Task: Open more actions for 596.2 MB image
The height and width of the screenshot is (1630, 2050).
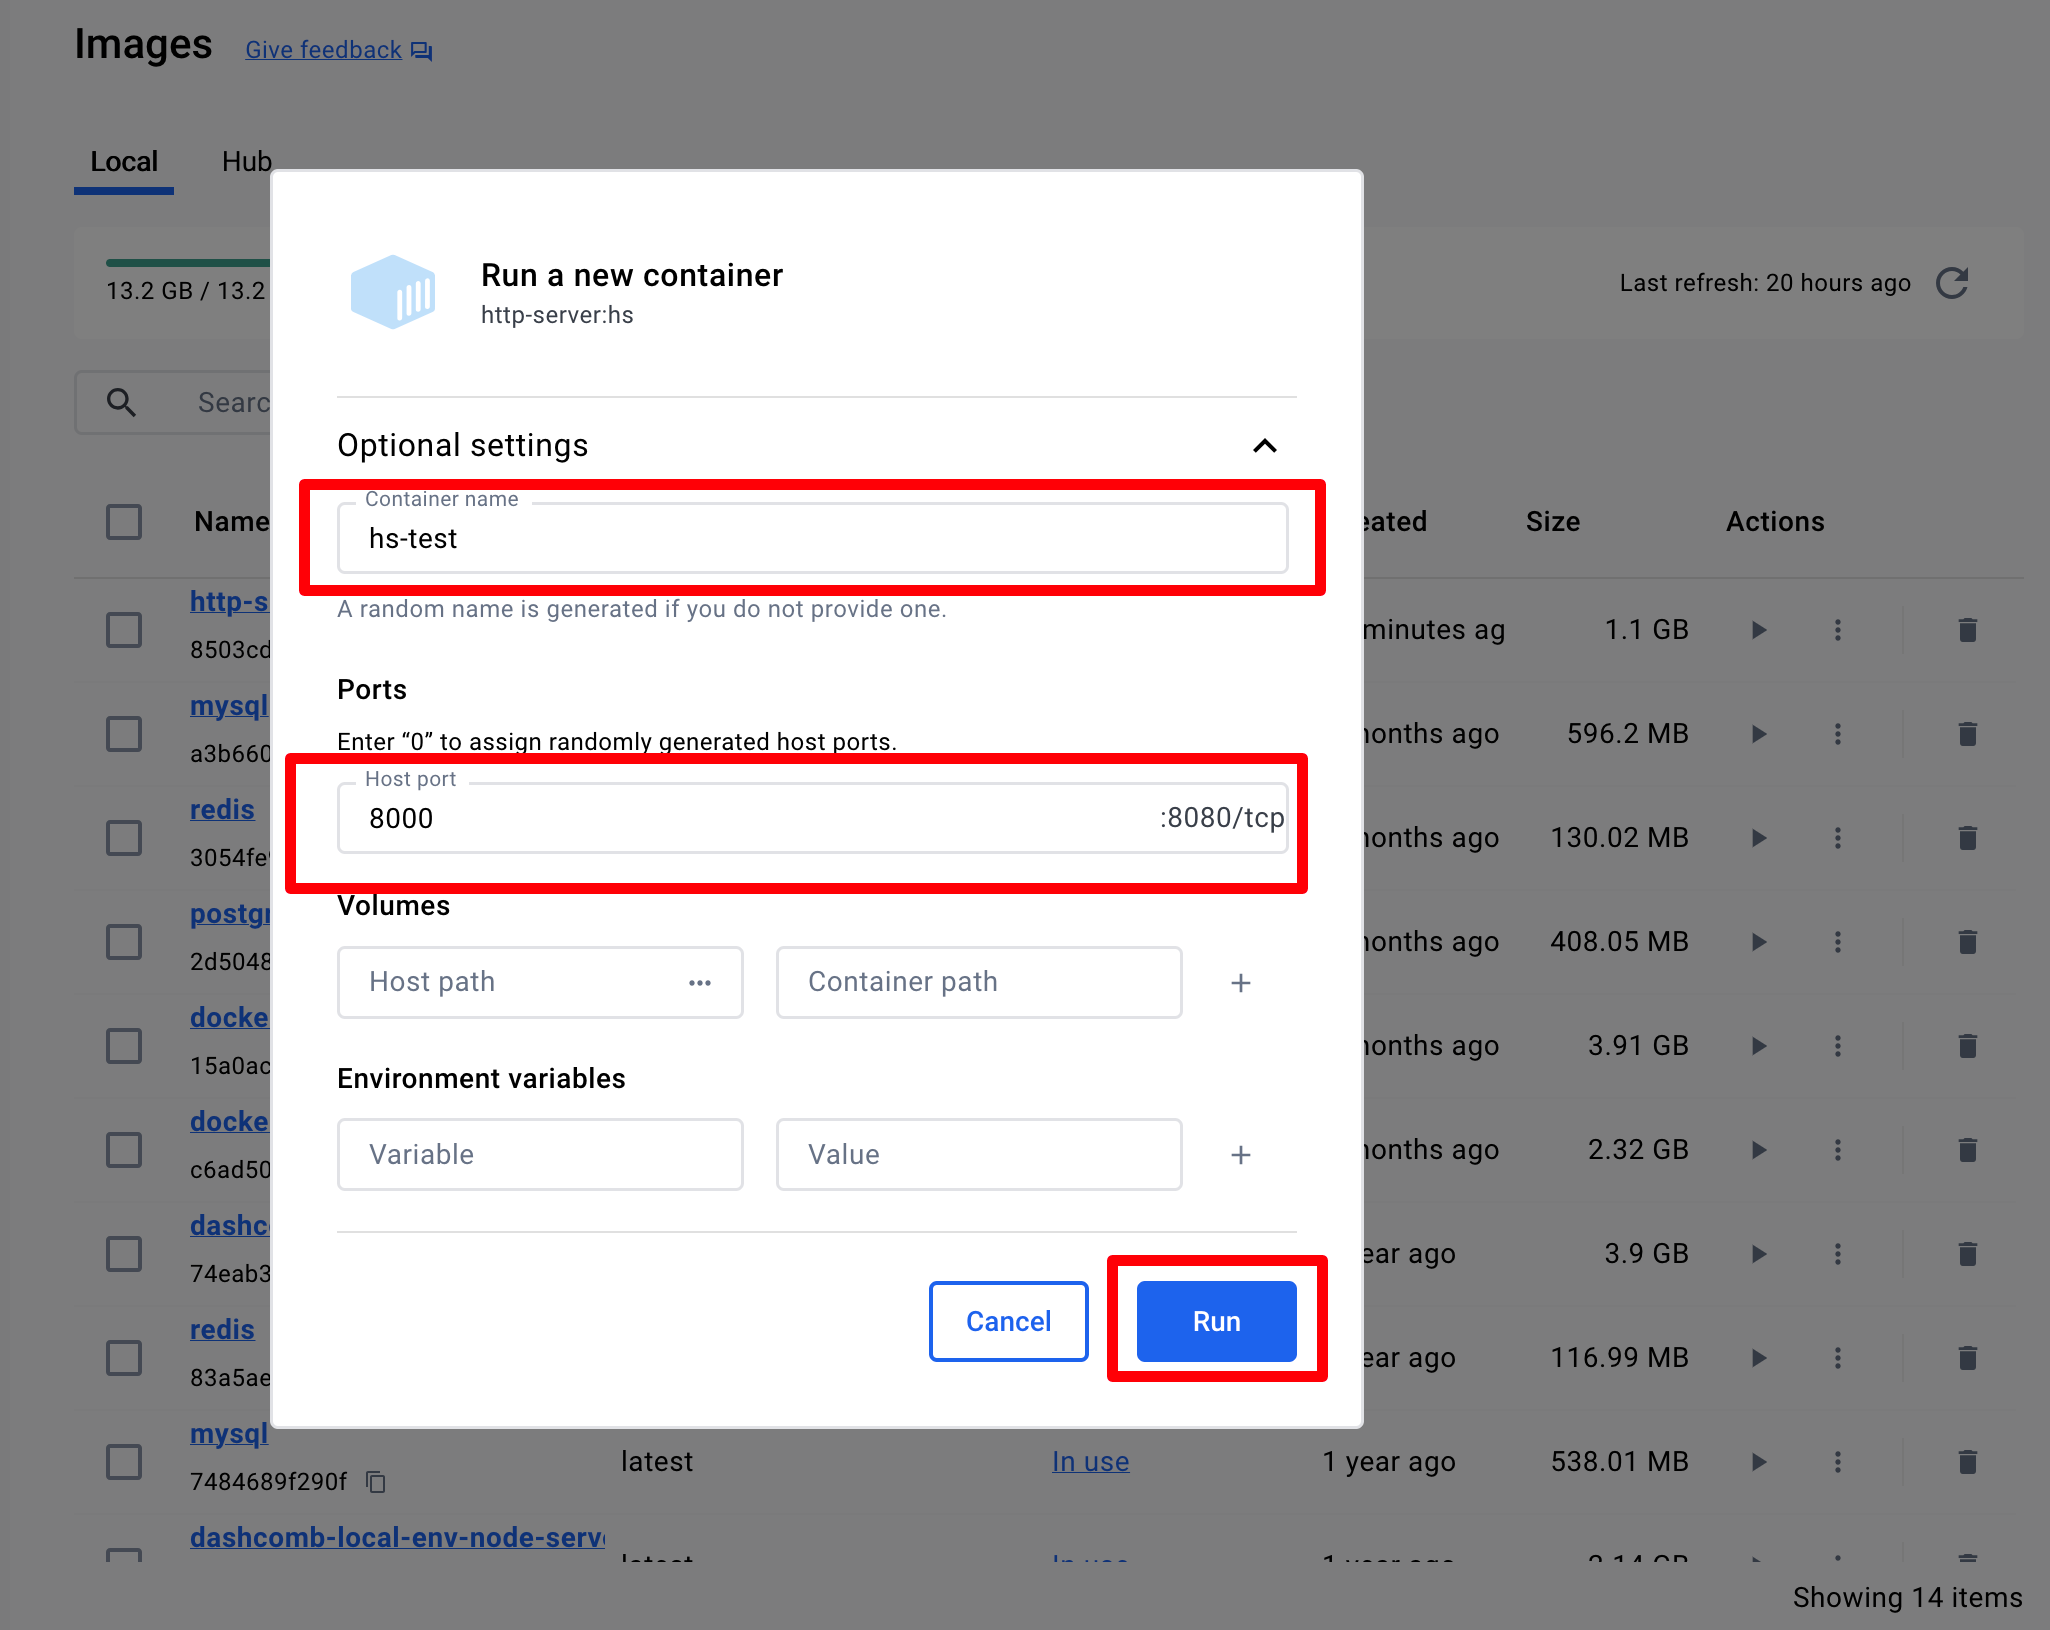Action: (1838, 734)
